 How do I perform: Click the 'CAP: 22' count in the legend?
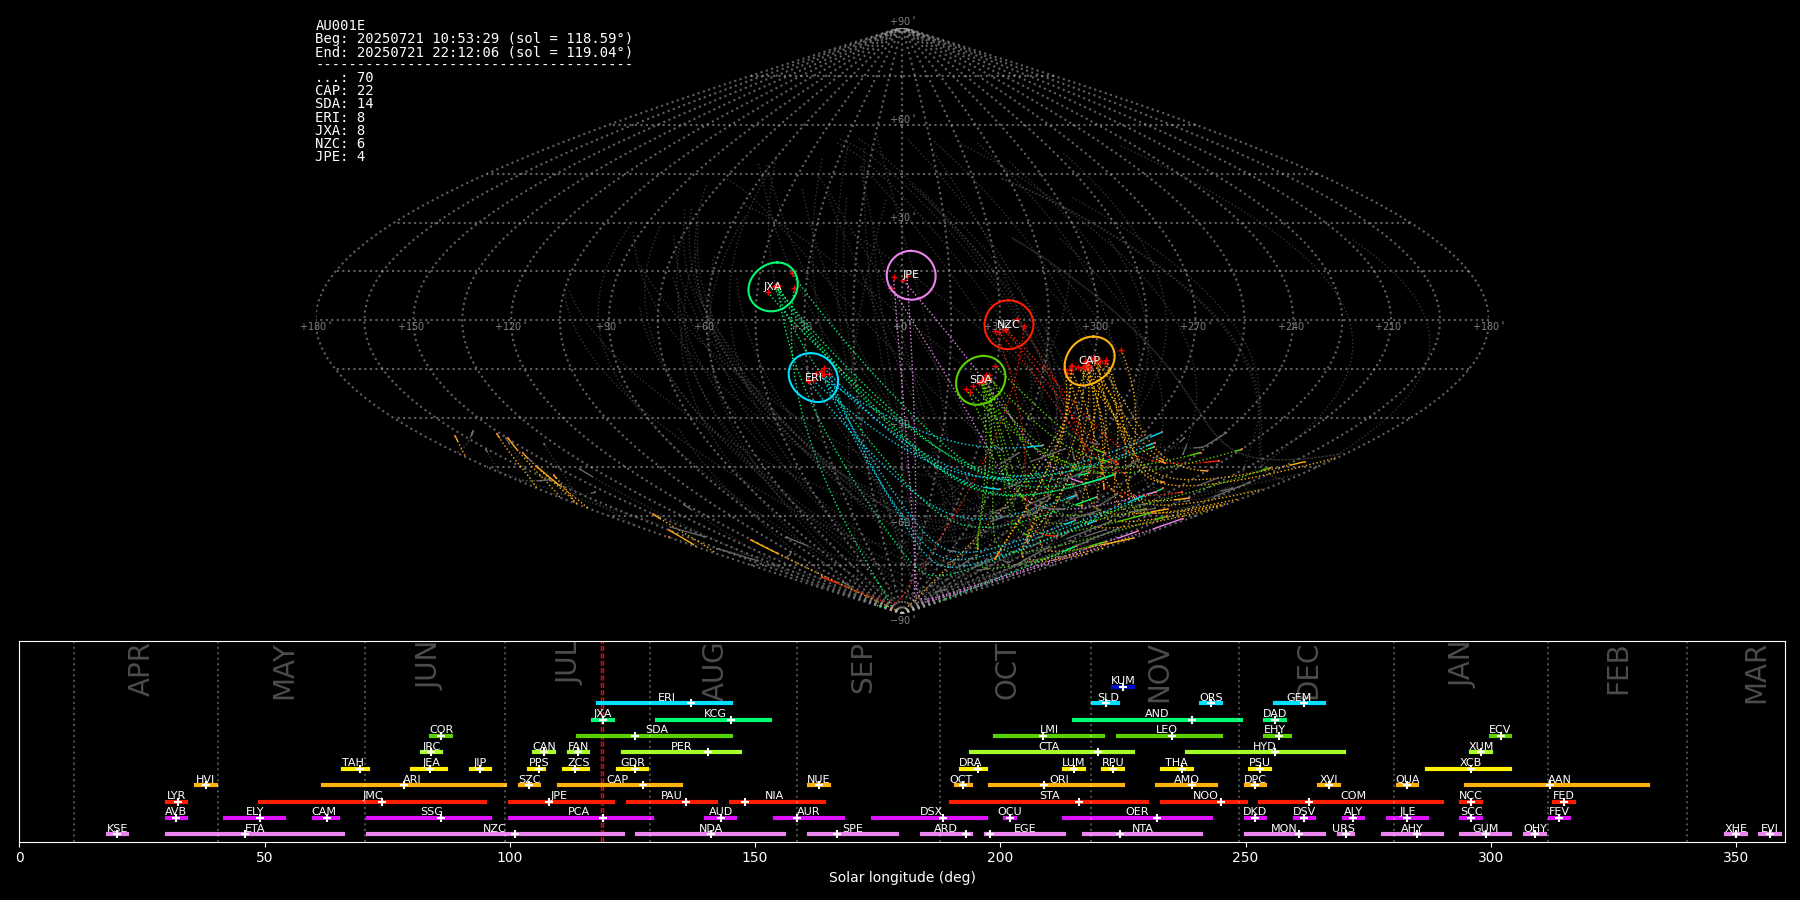344,90
